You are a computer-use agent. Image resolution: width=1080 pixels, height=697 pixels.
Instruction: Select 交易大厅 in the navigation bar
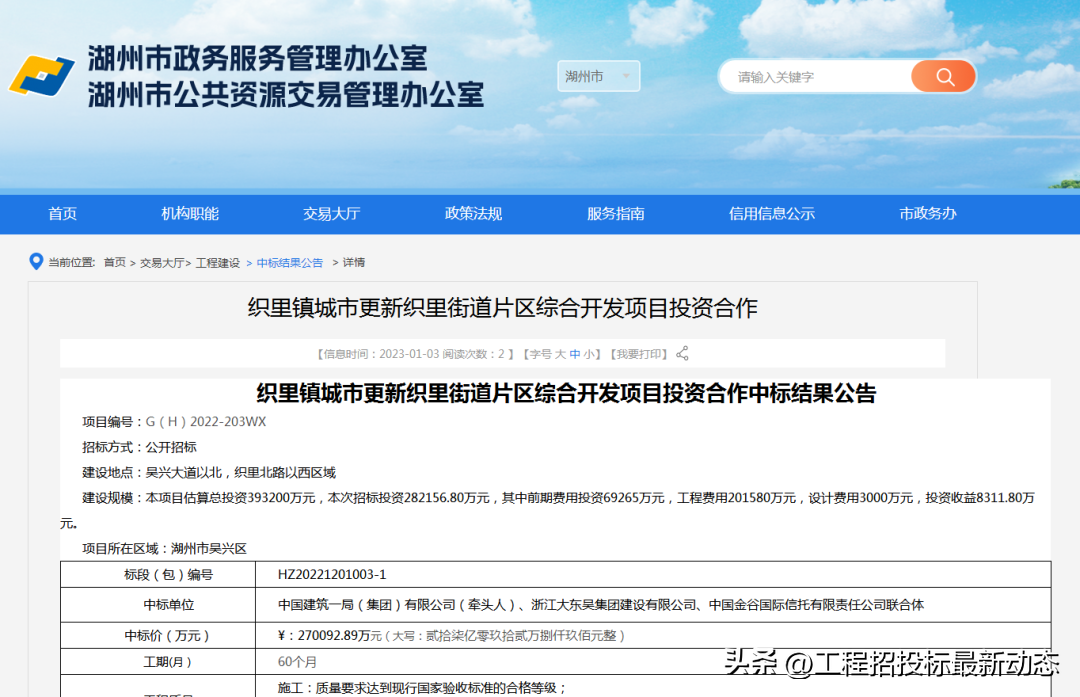point(331,214)
